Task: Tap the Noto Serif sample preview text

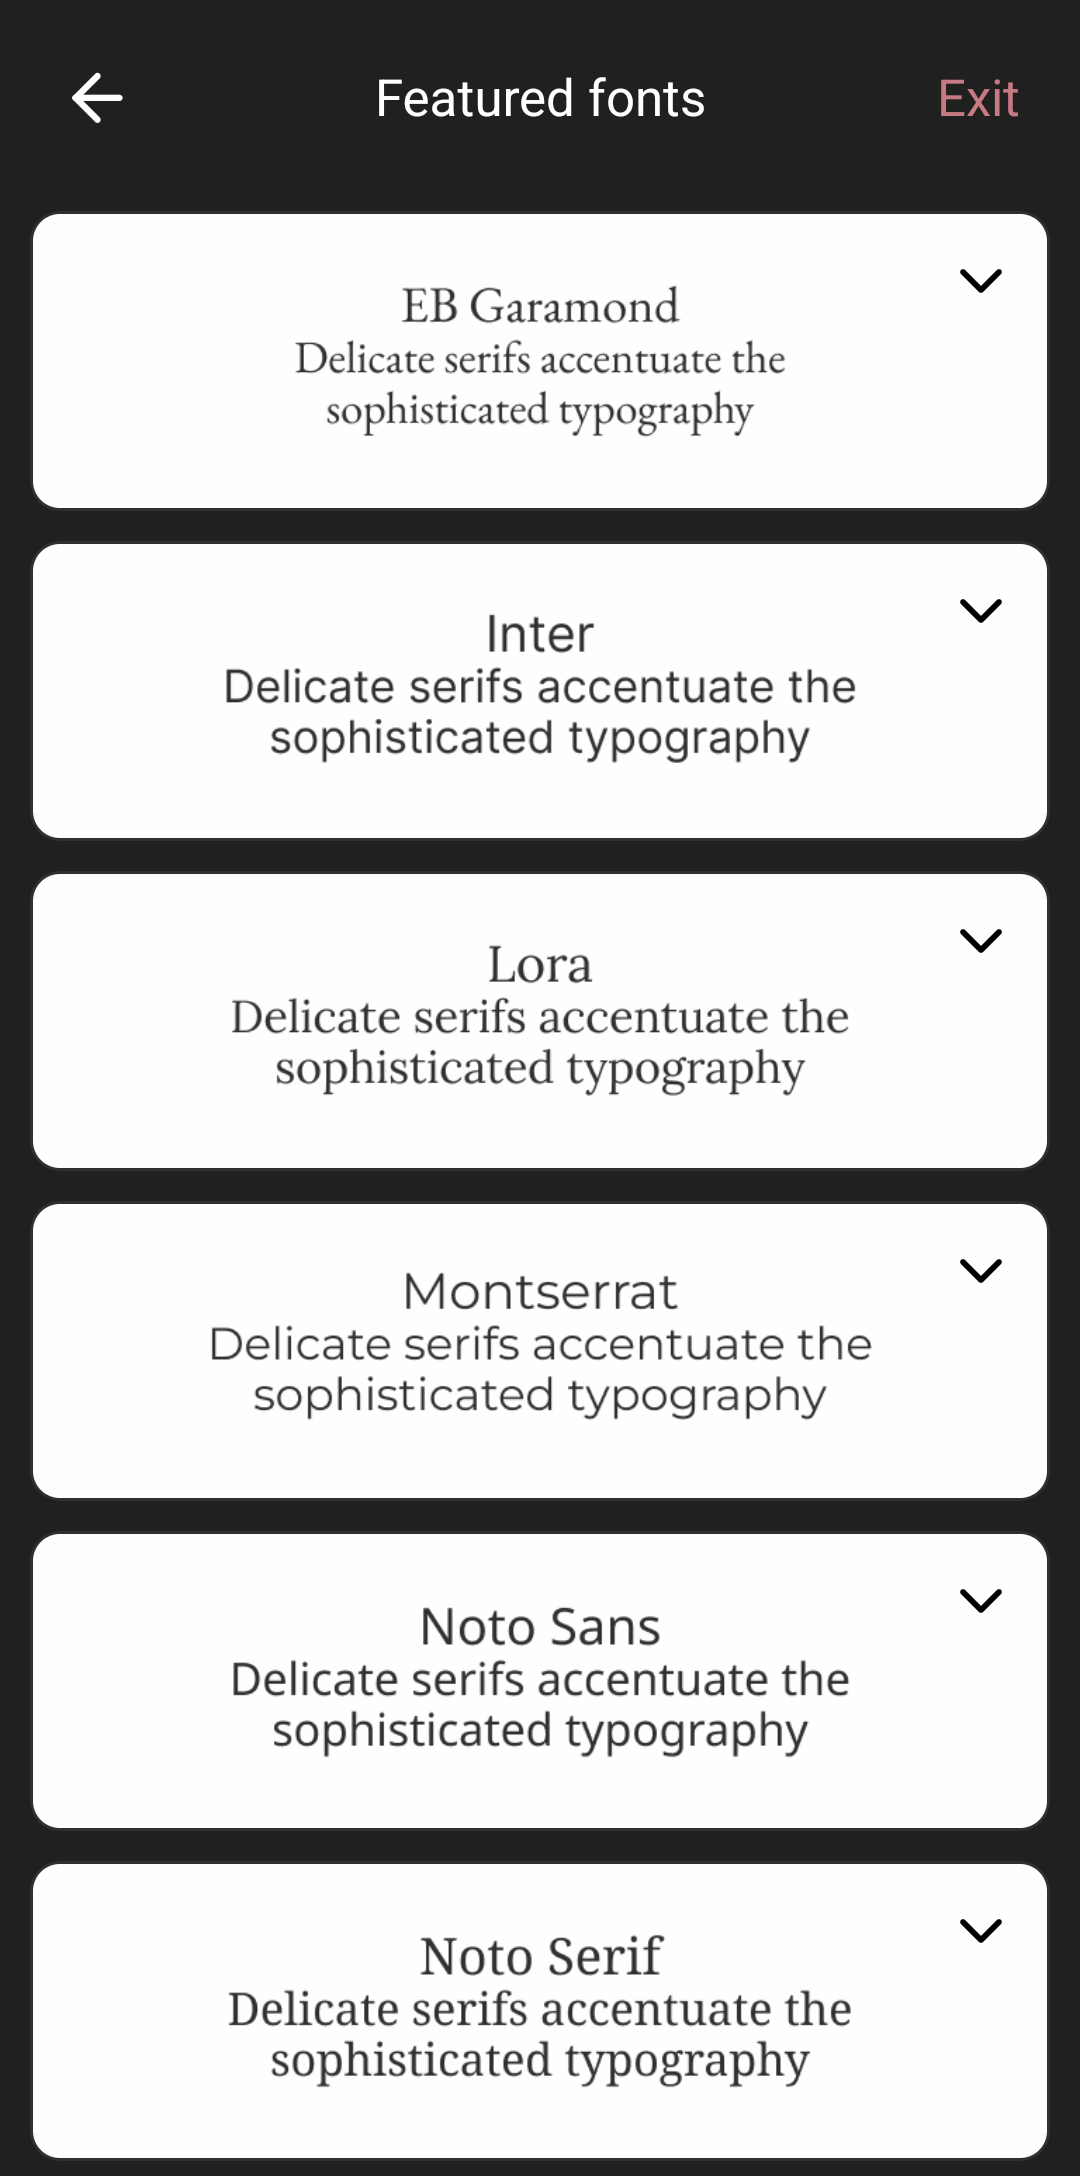Action: 540,2035
